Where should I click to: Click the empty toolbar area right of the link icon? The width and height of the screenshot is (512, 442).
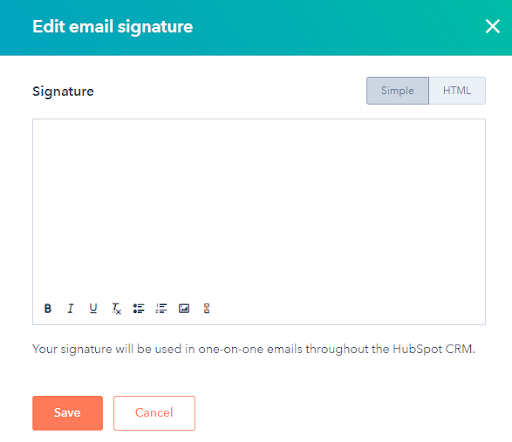pyautogui.click(x=347, y=308)
